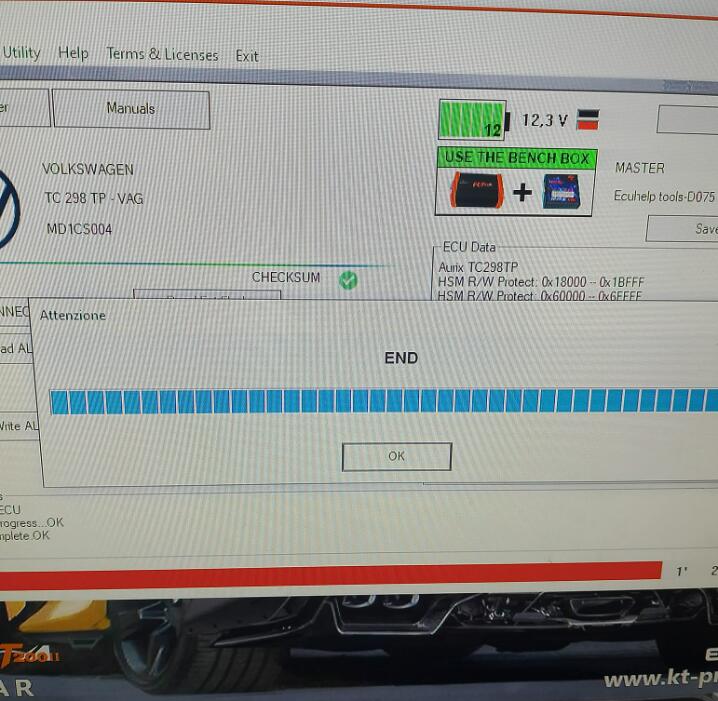Confirm the END dialog with OK
Screen dimensions: 718x701
pyautogui.click(x=397, y=456)
